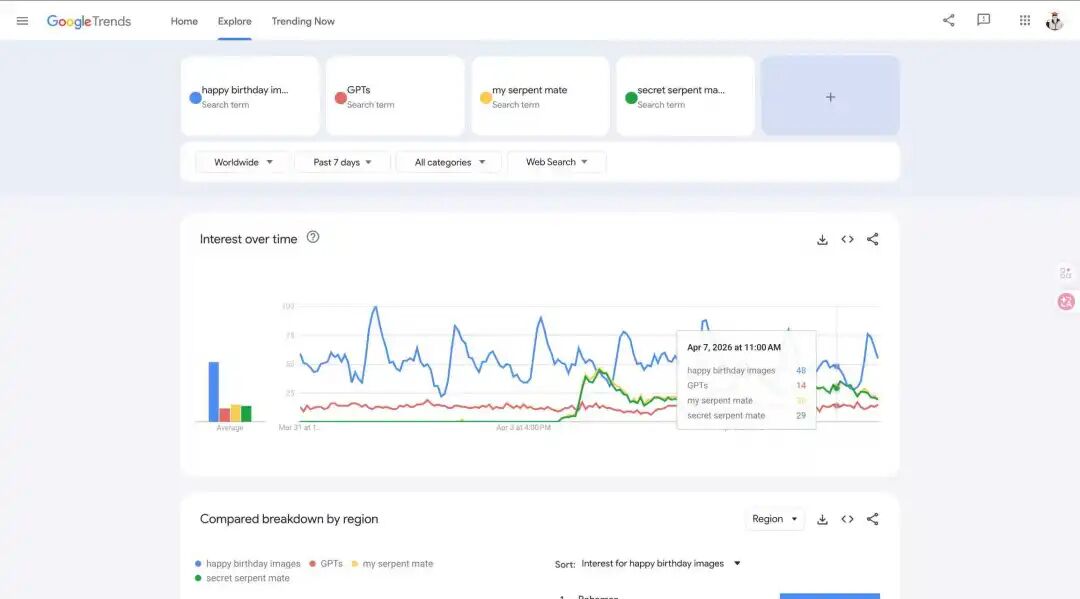Screen dimensions: 1080x599
Task: Select the Explore tab
Action: 234,21
